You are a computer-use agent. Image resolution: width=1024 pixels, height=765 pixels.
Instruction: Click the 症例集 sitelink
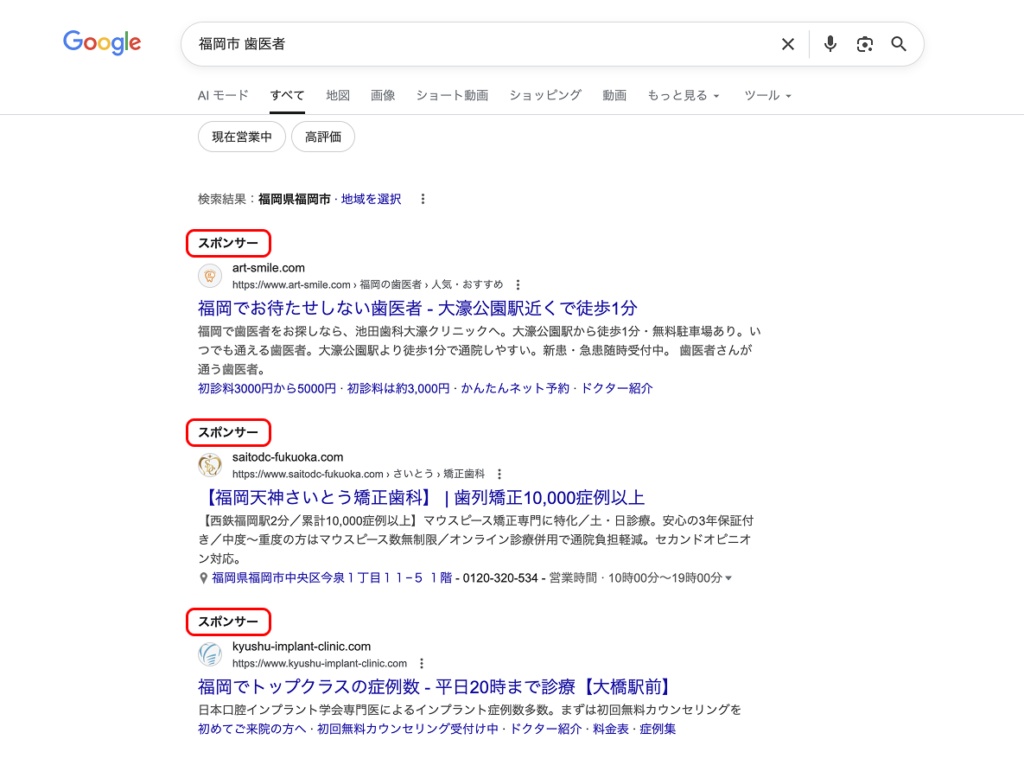[x=658, y=729]
